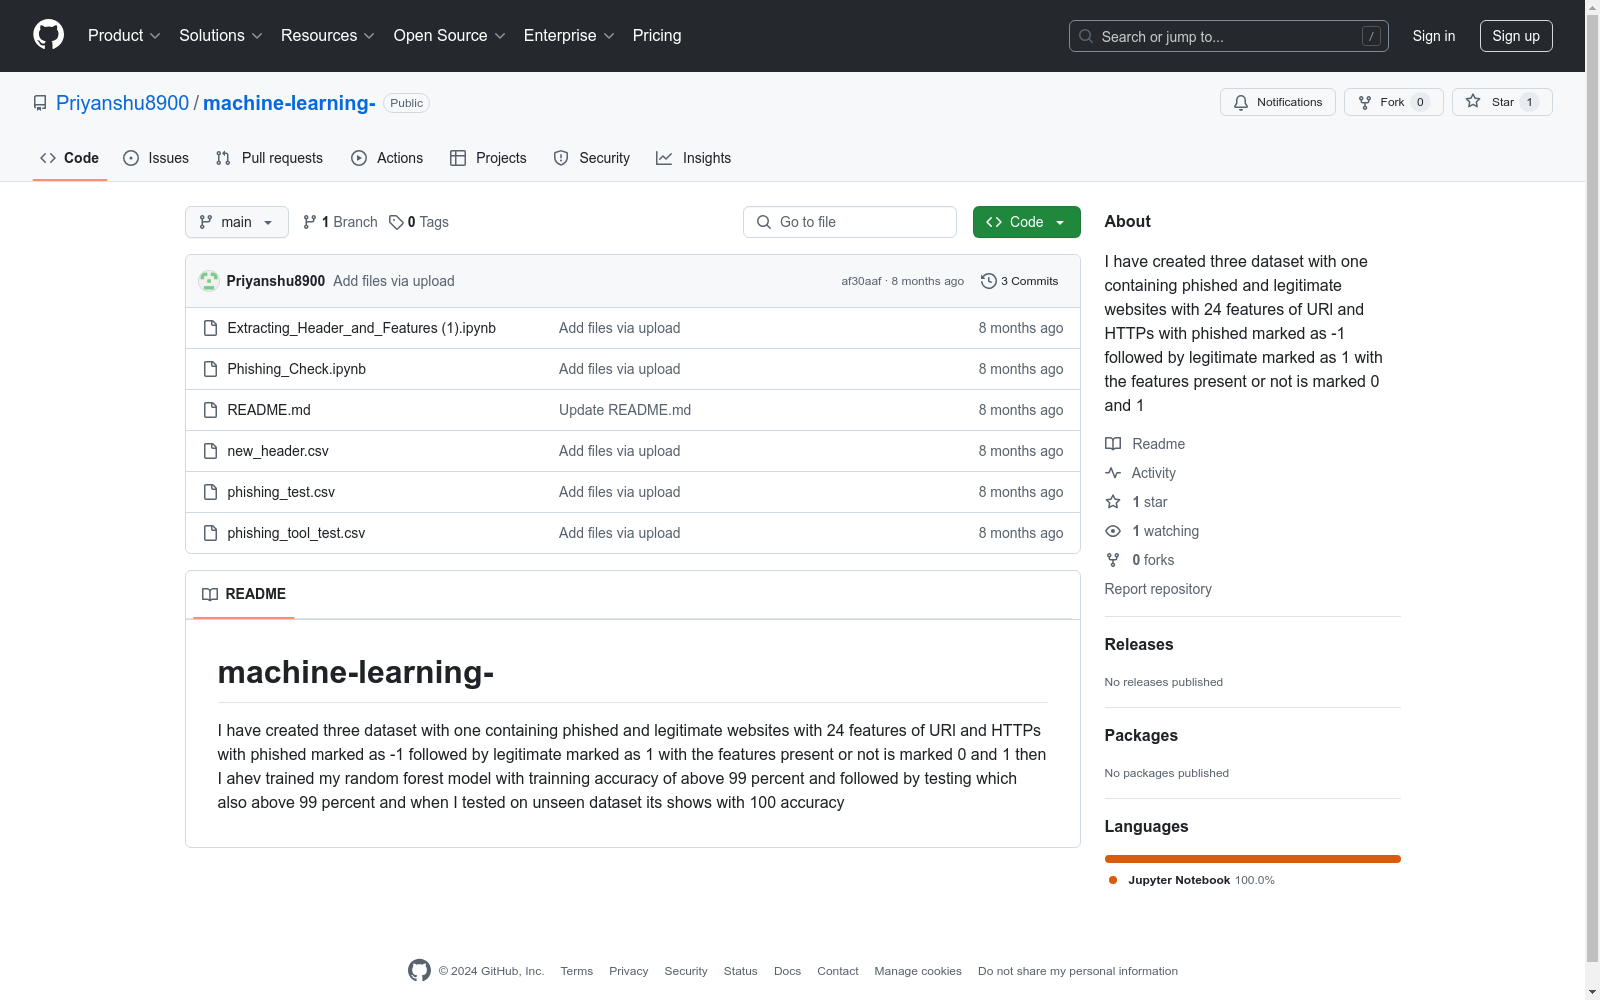
Task: Click the Sign in link
Action: [x=1434, y=36]
